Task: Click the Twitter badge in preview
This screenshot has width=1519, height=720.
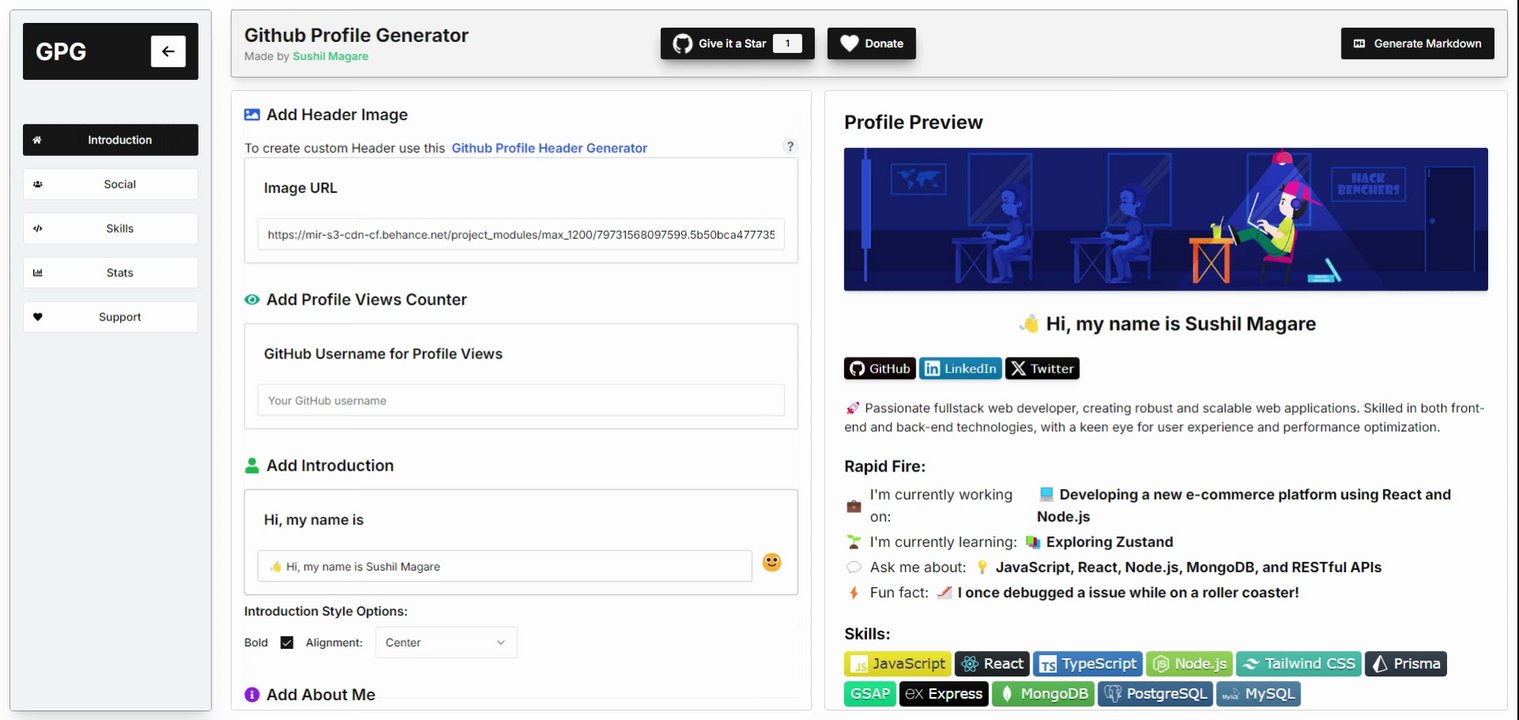Action: point(1042,368)
